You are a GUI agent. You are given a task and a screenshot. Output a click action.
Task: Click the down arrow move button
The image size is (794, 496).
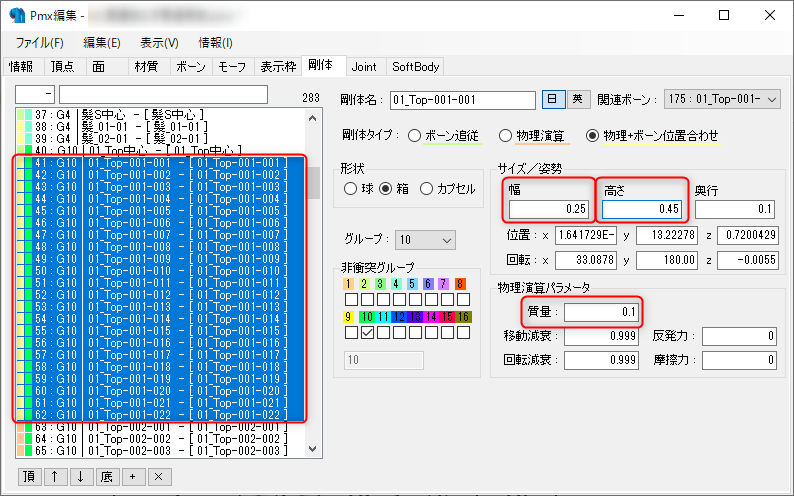click(81, 477)
